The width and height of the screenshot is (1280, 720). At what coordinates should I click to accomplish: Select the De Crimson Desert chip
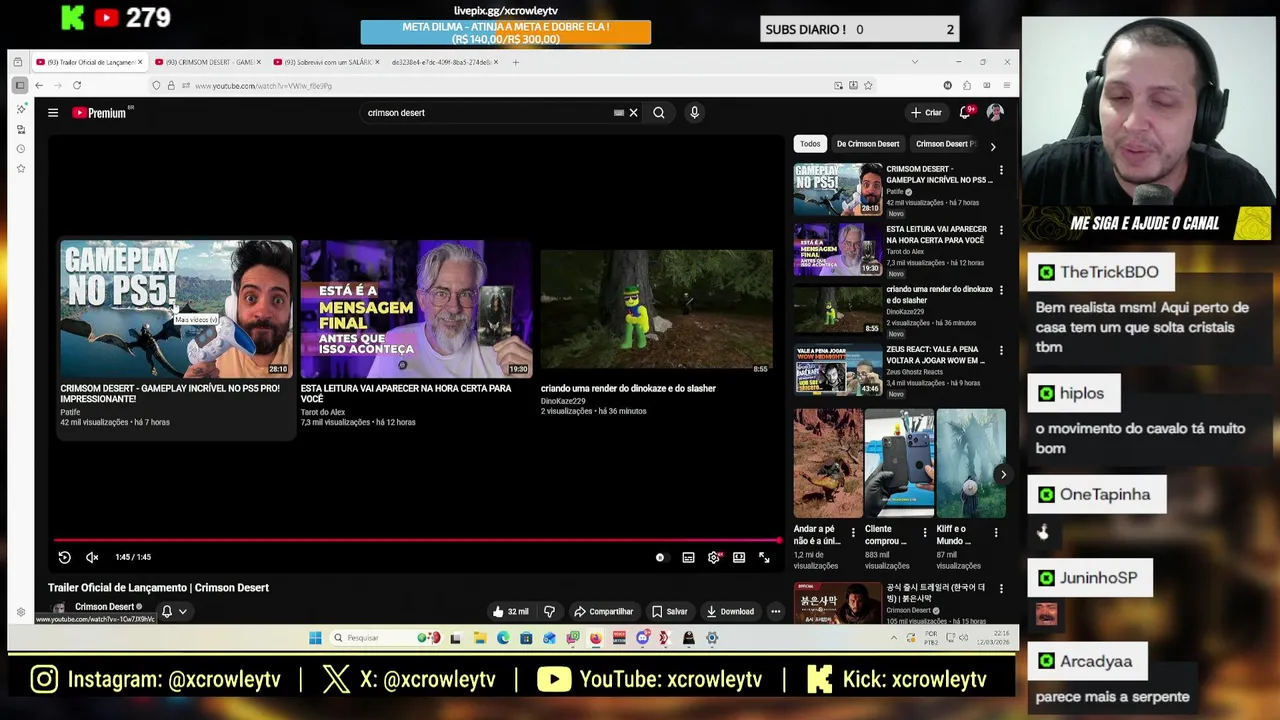[x=868, y=144]
